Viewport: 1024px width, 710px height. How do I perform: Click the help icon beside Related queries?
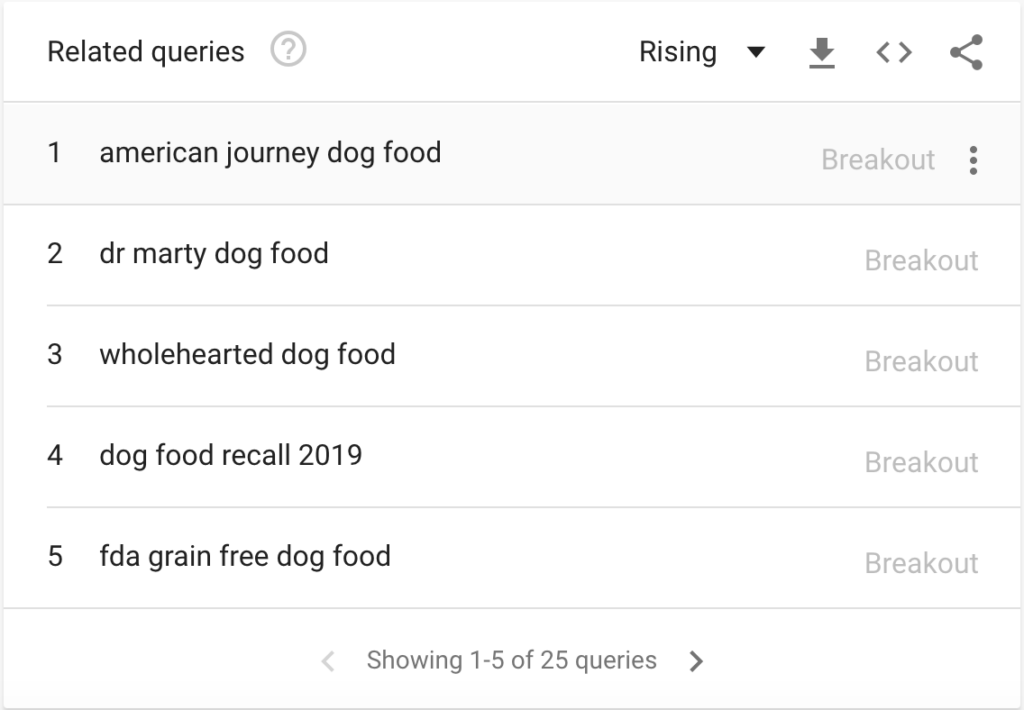pos(288,51)
